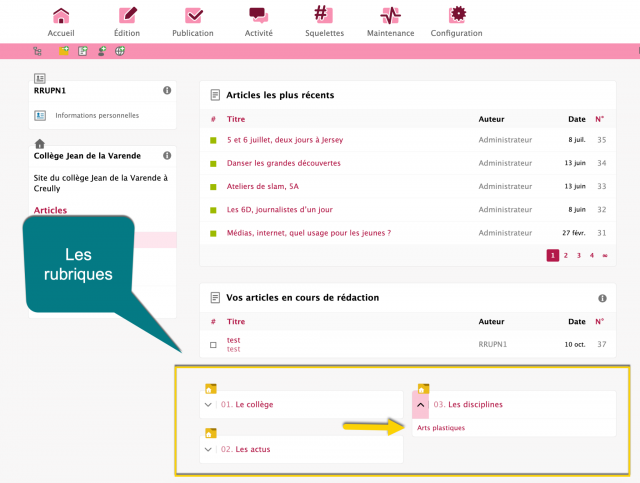Open the Maintenance menu
Screen dimensions: 640x483
(390, 22)
